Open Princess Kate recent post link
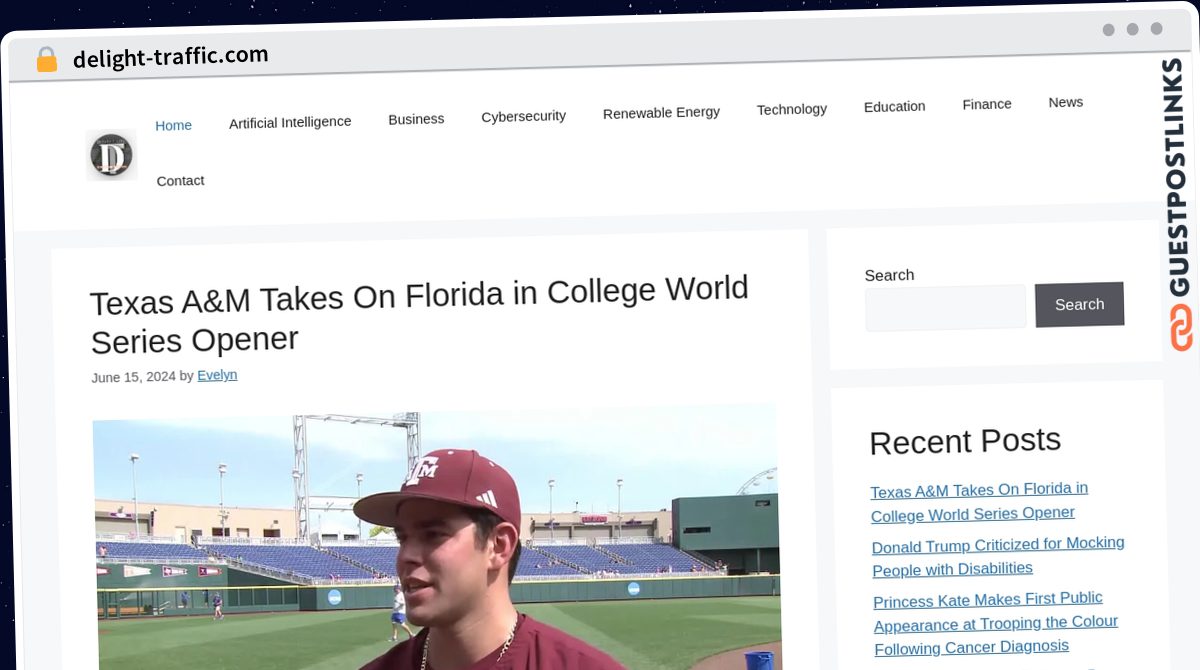 pyautogui.click(x=996, y=624)
